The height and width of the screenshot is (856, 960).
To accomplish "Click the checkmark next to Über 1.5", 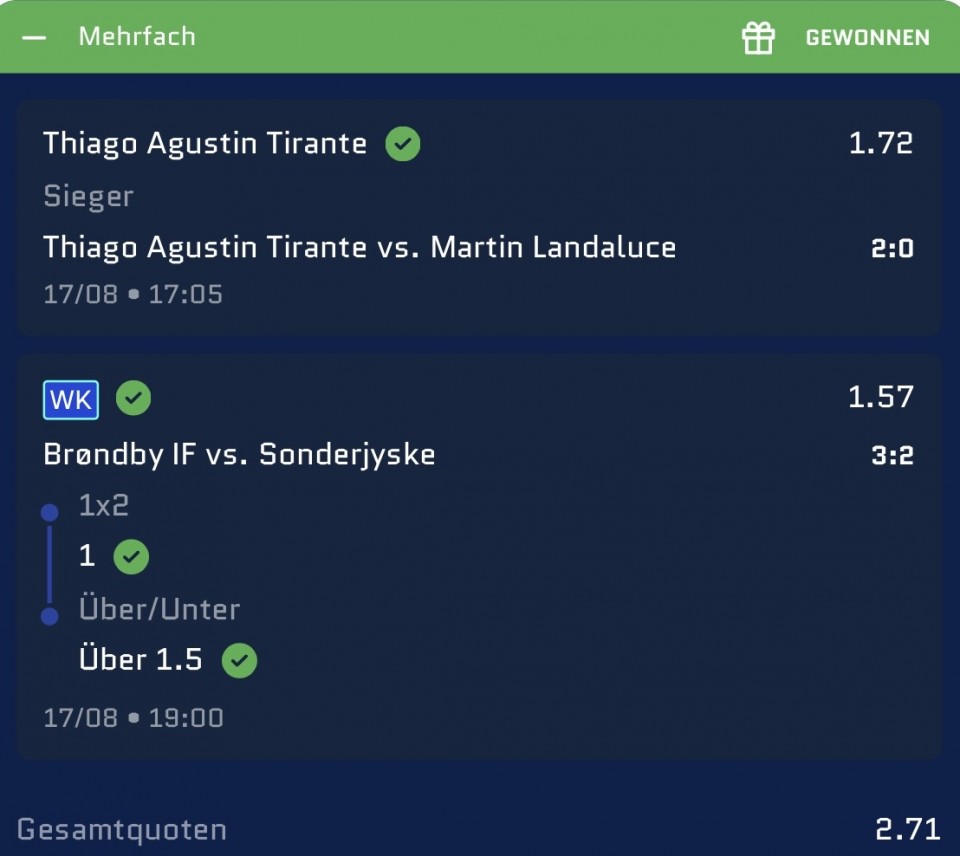I will [239, 661].
